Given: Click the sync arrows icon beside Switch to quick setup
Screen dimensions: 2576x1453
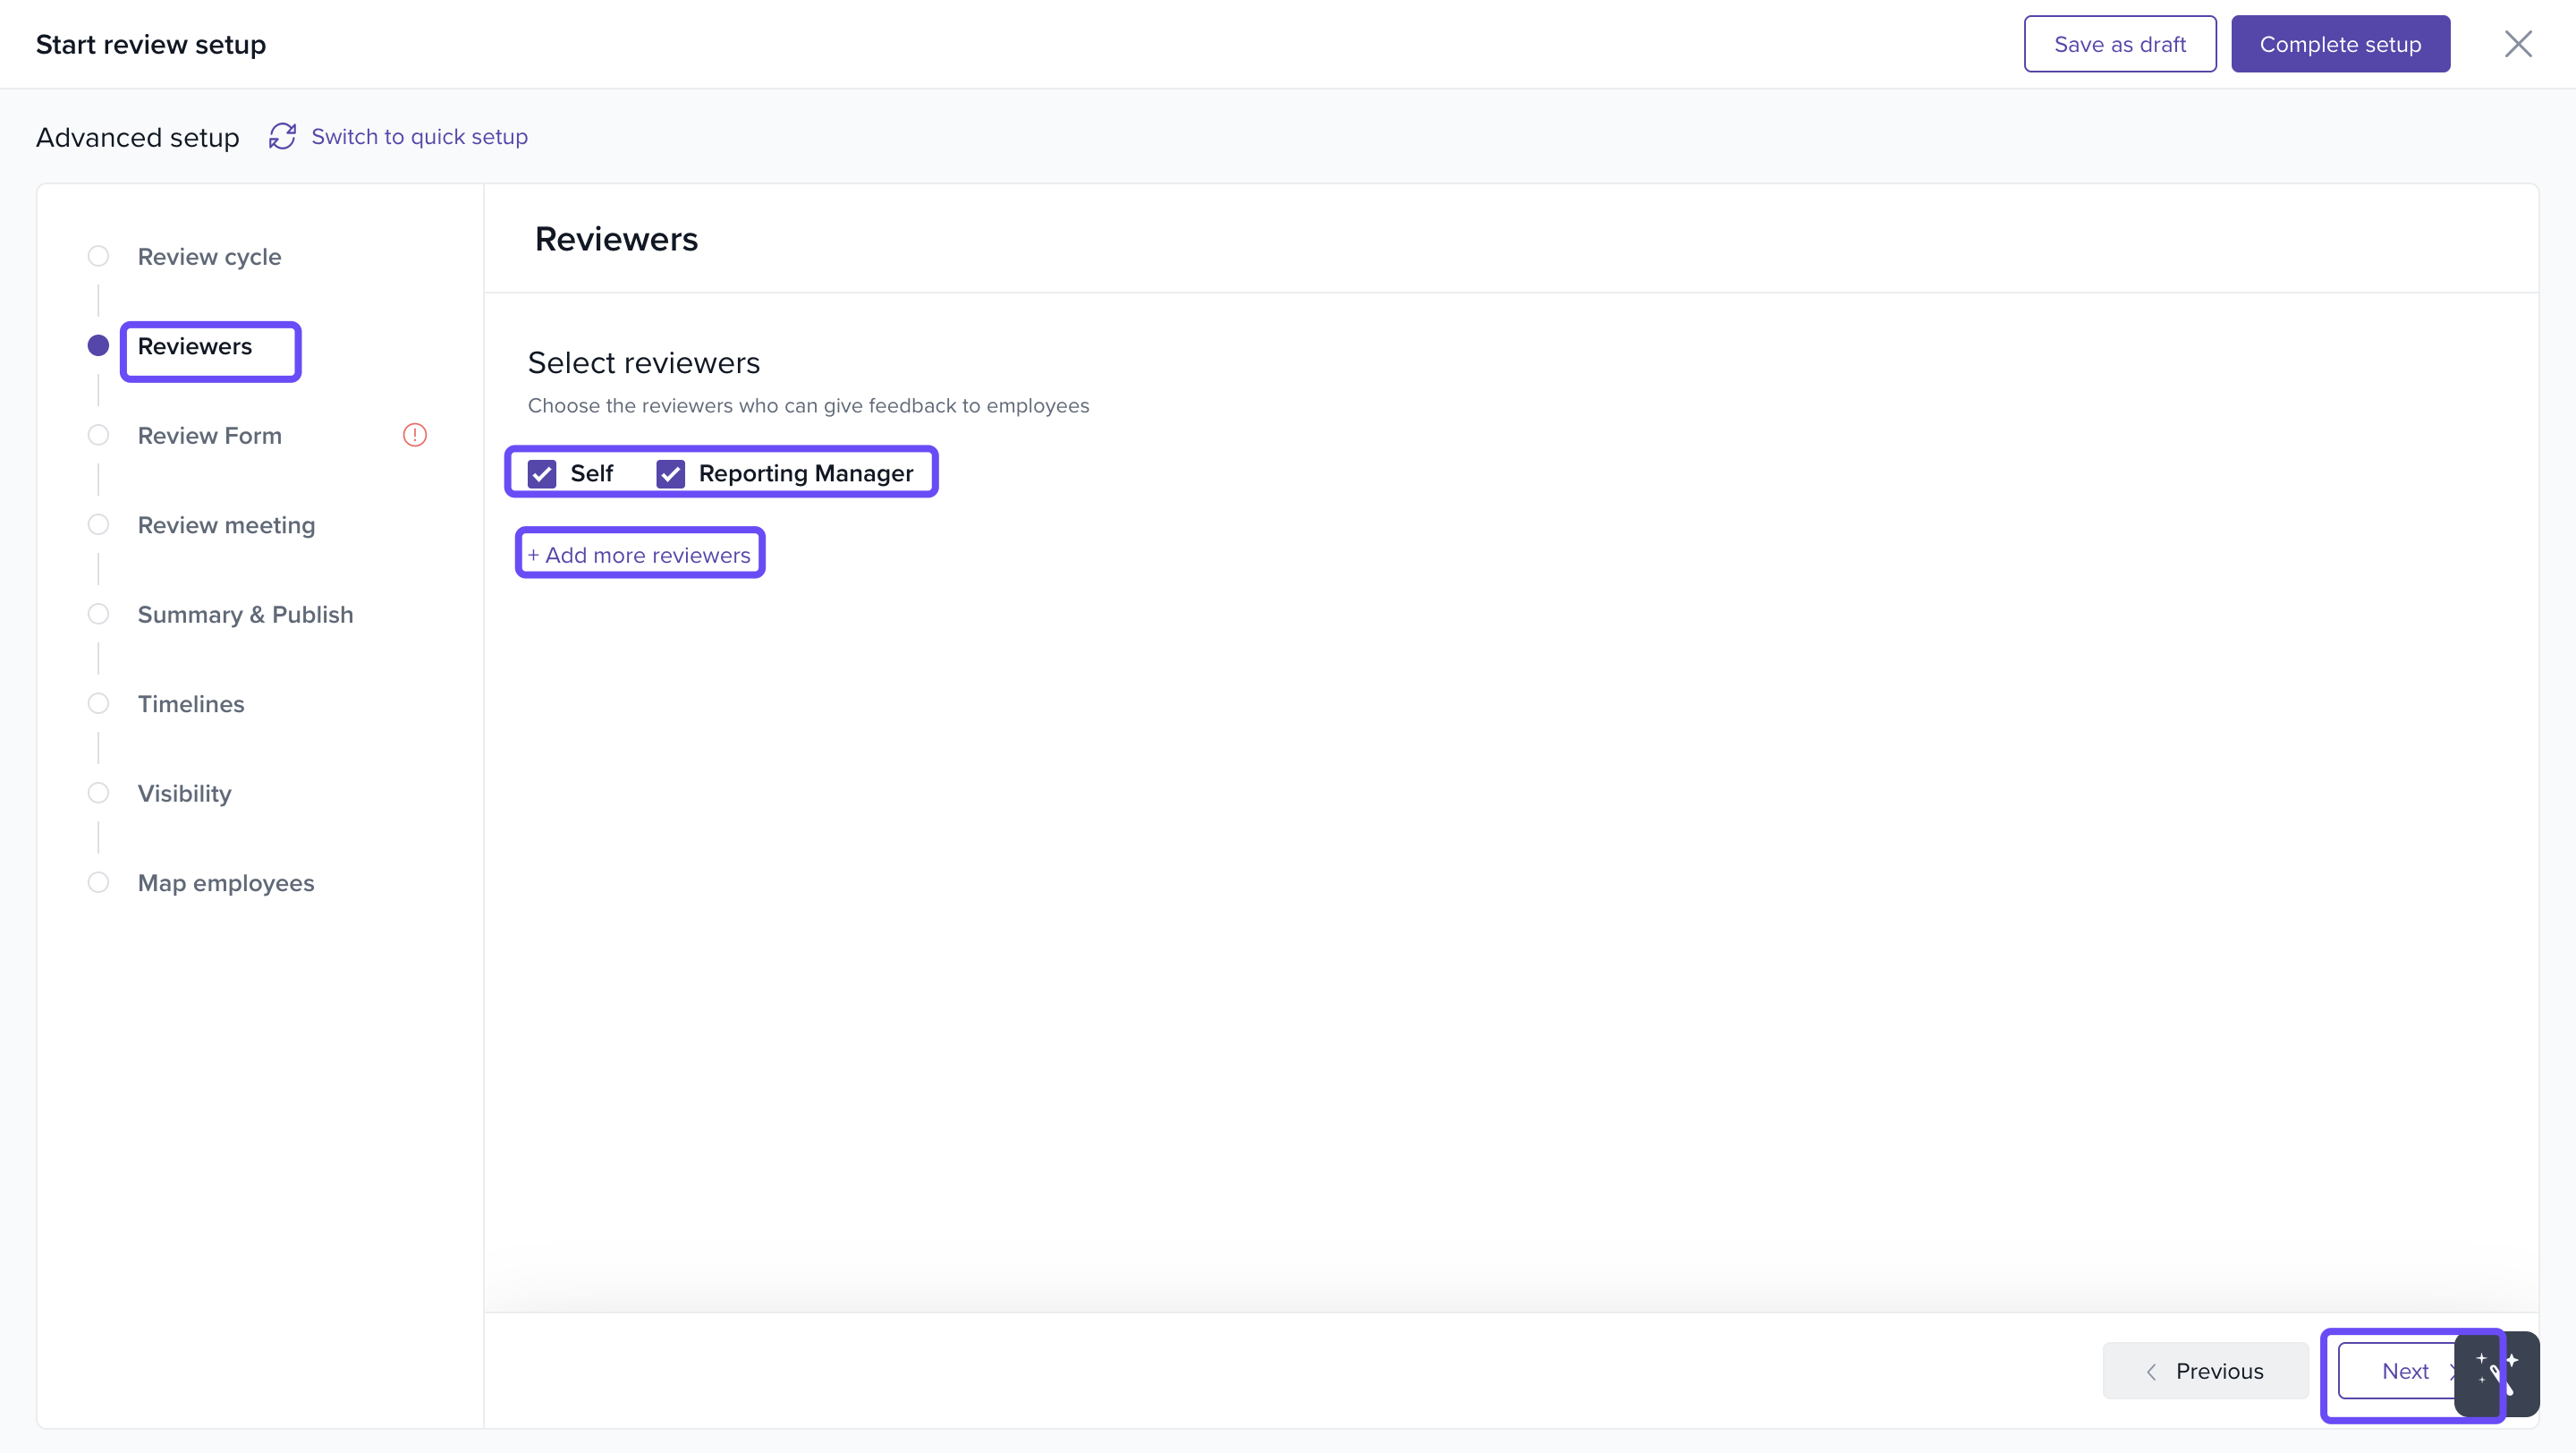Looking at the screenshot, I should click(282, 137).
